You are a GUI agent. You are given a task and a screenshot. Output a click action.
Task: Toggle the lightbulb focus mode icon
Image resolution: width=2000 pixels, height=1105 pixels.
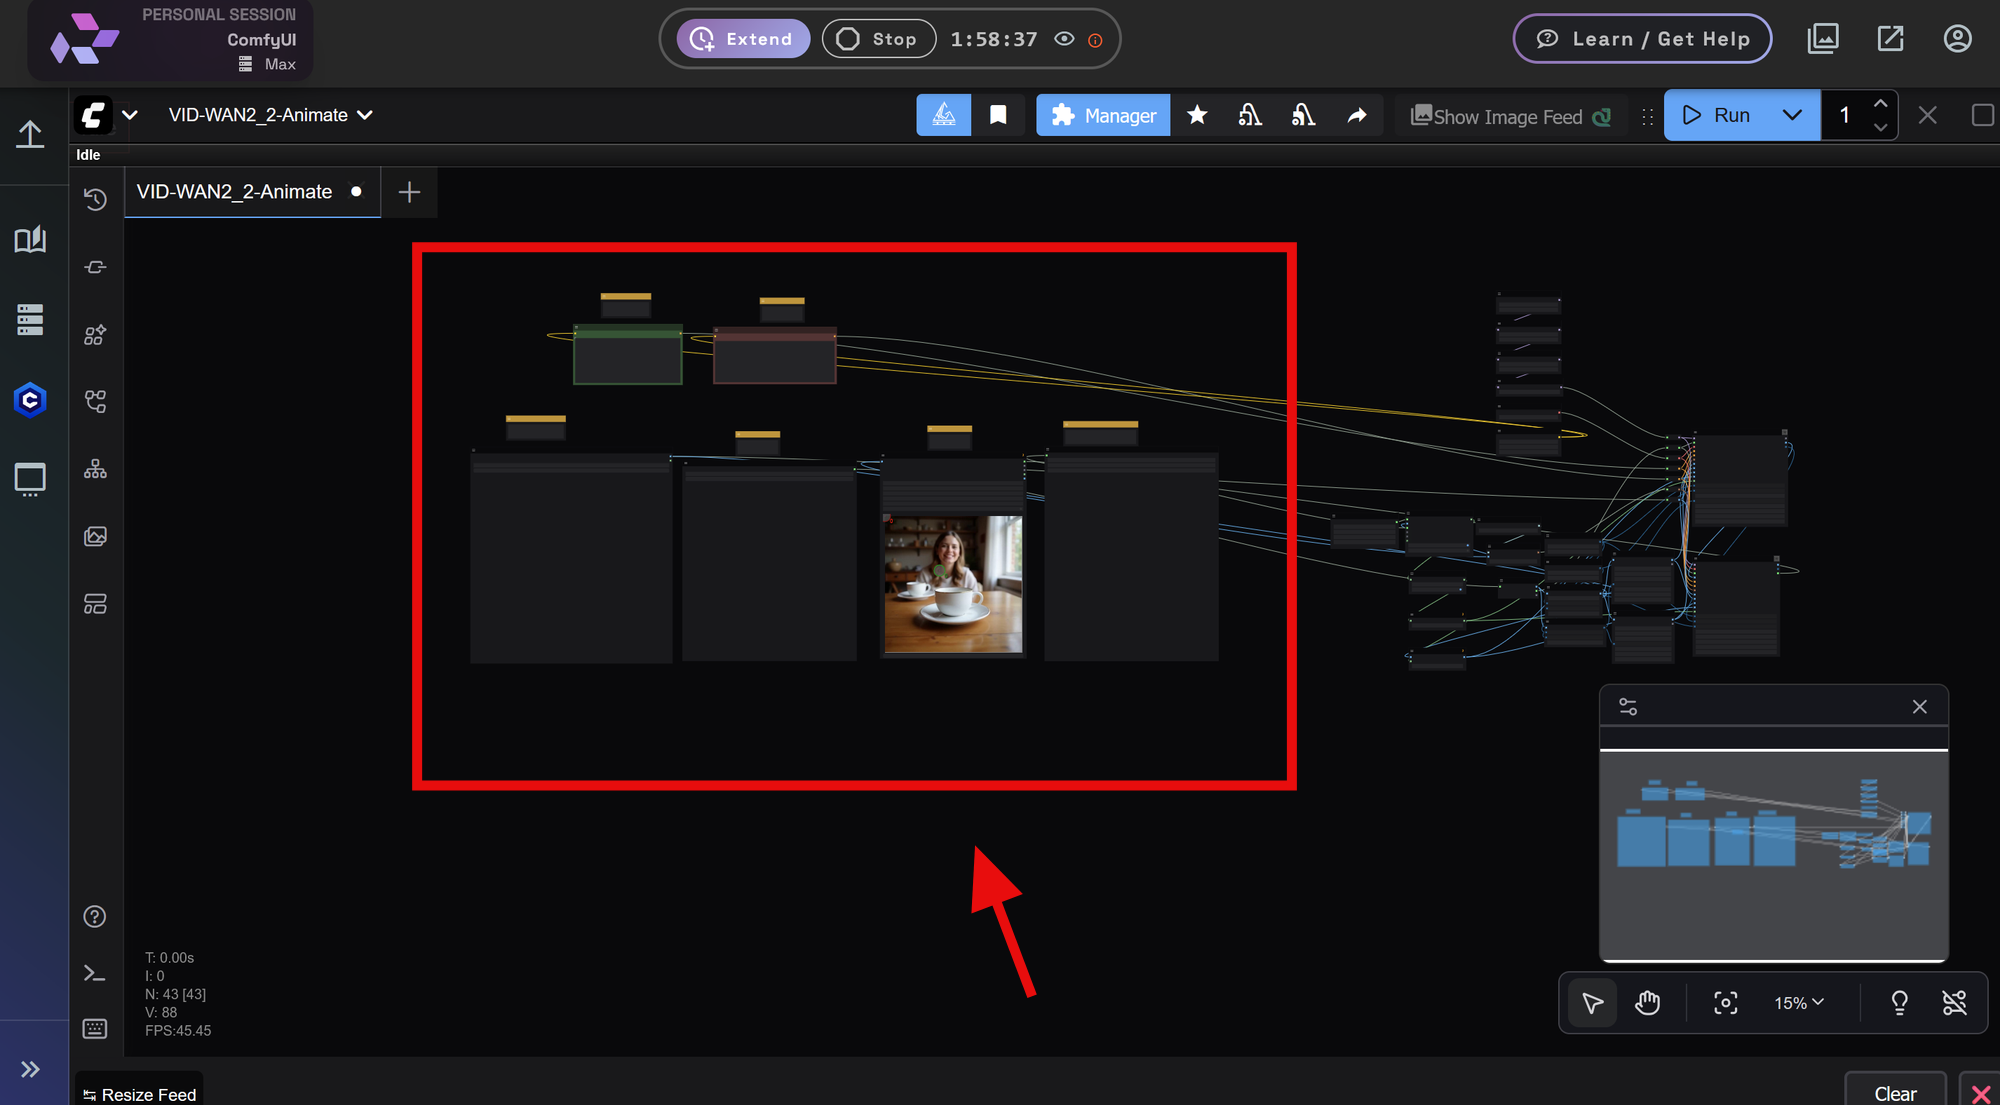coord(1899,1002)
